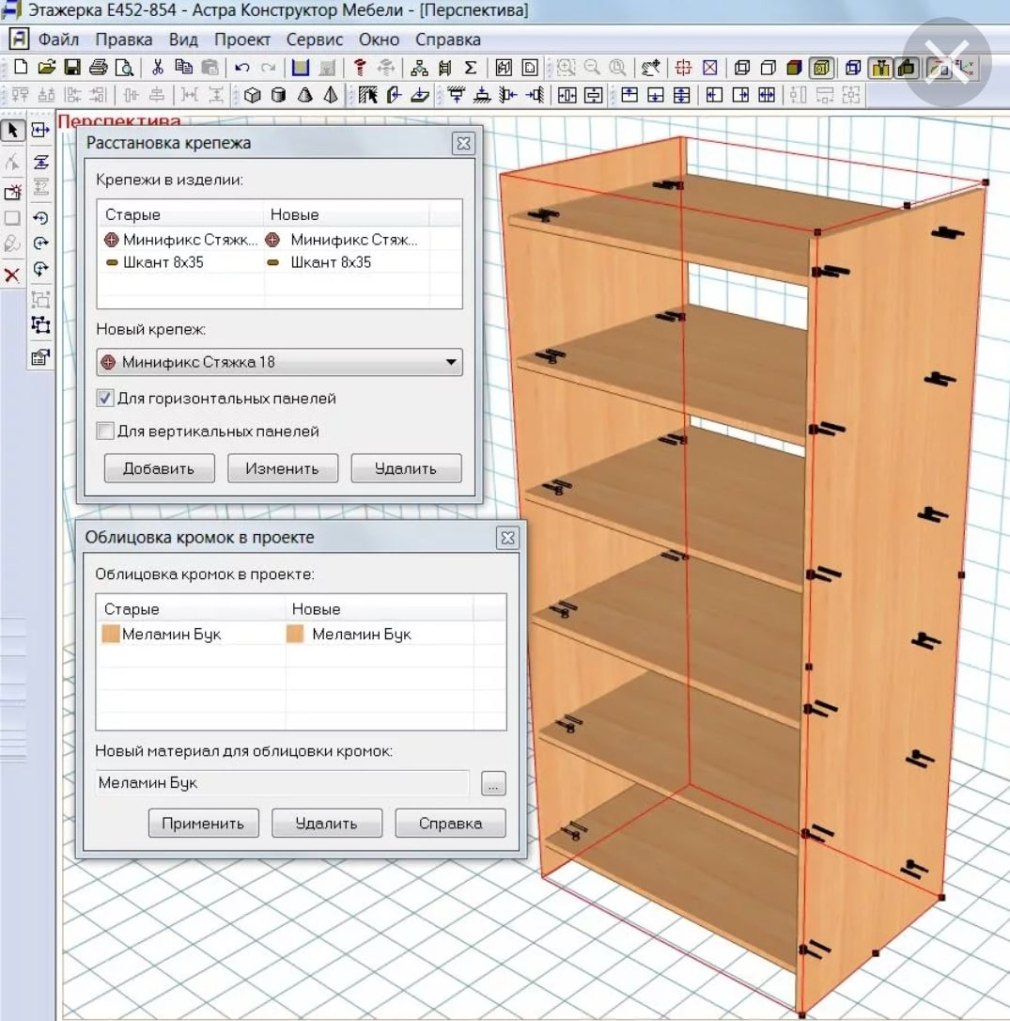Enable 'Для вертикальных панелей' checkbox
Screen dimensions: 1010x1021
click(x=105, y=431)
